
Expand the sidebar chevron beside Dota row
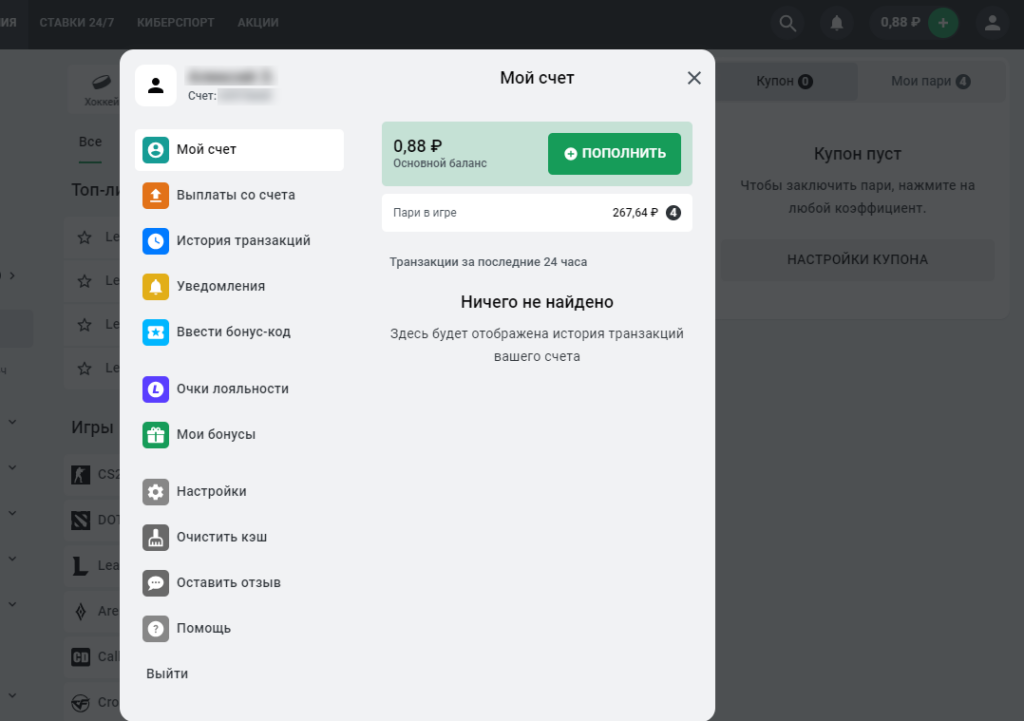12,513
